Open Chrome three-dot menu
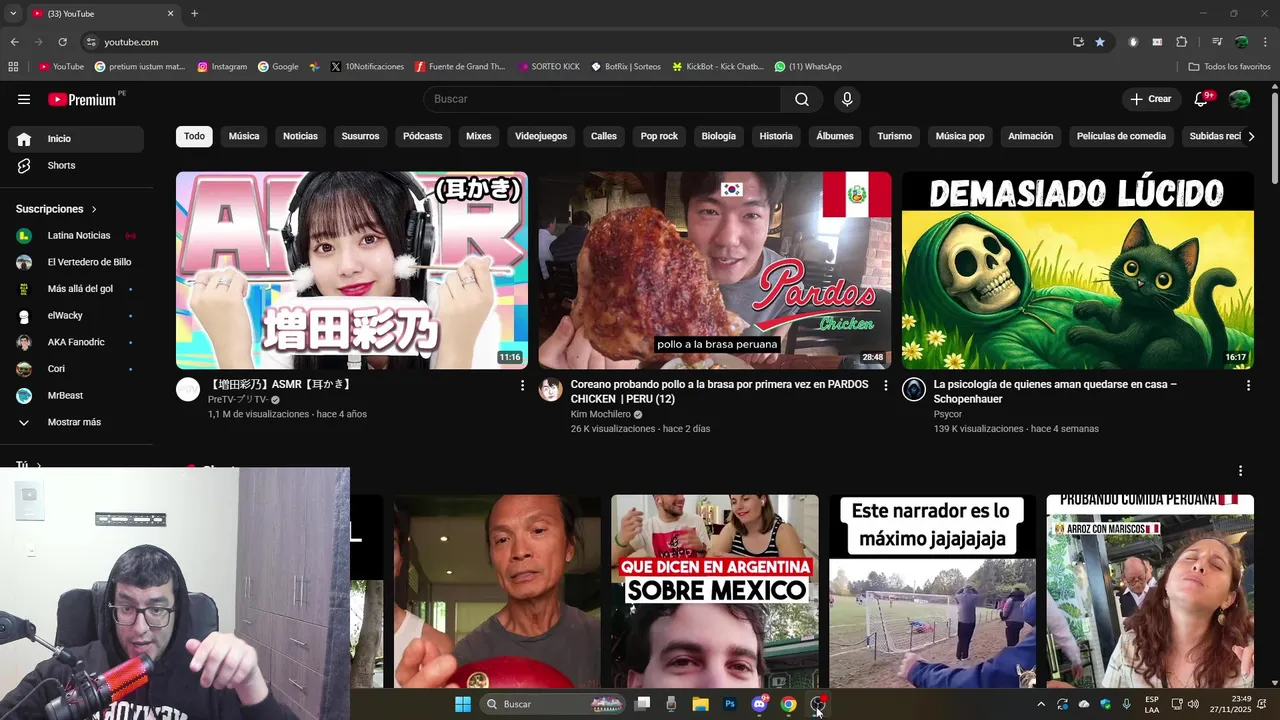The width and height of the screenshot is (1280, 720). (1265, 42)
